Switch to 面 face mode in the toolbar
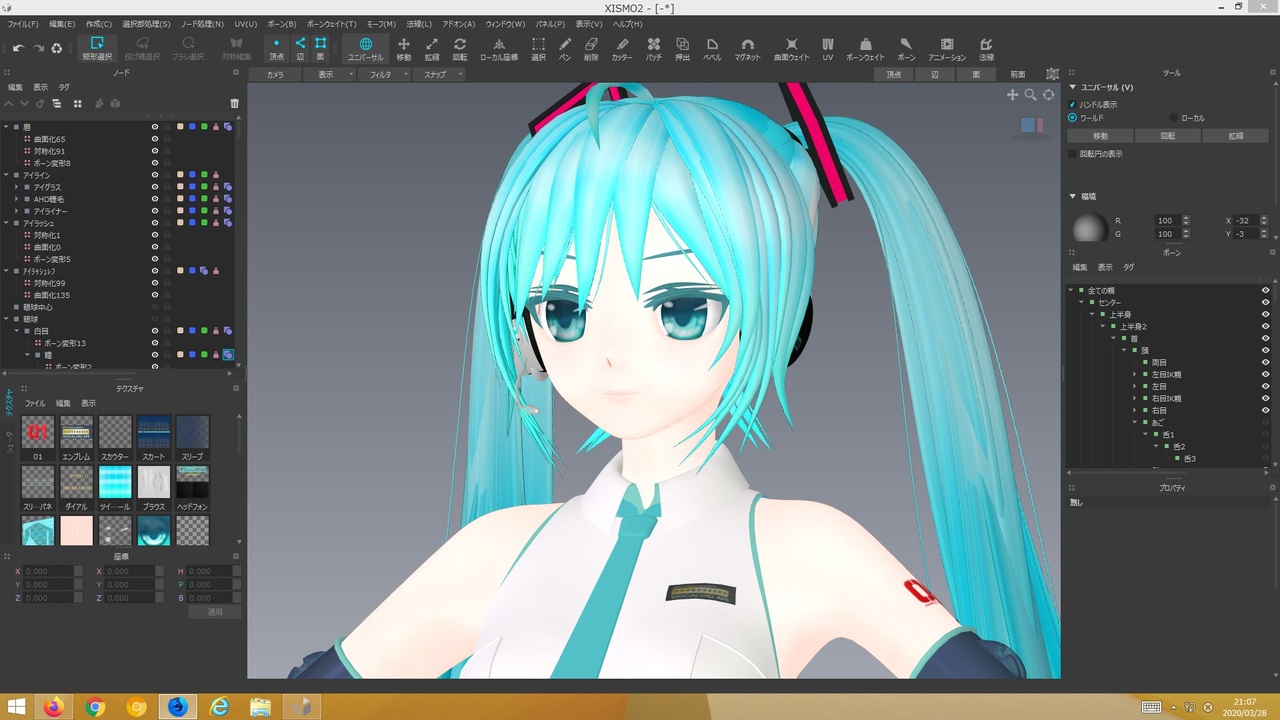 [x=321, y=48]
